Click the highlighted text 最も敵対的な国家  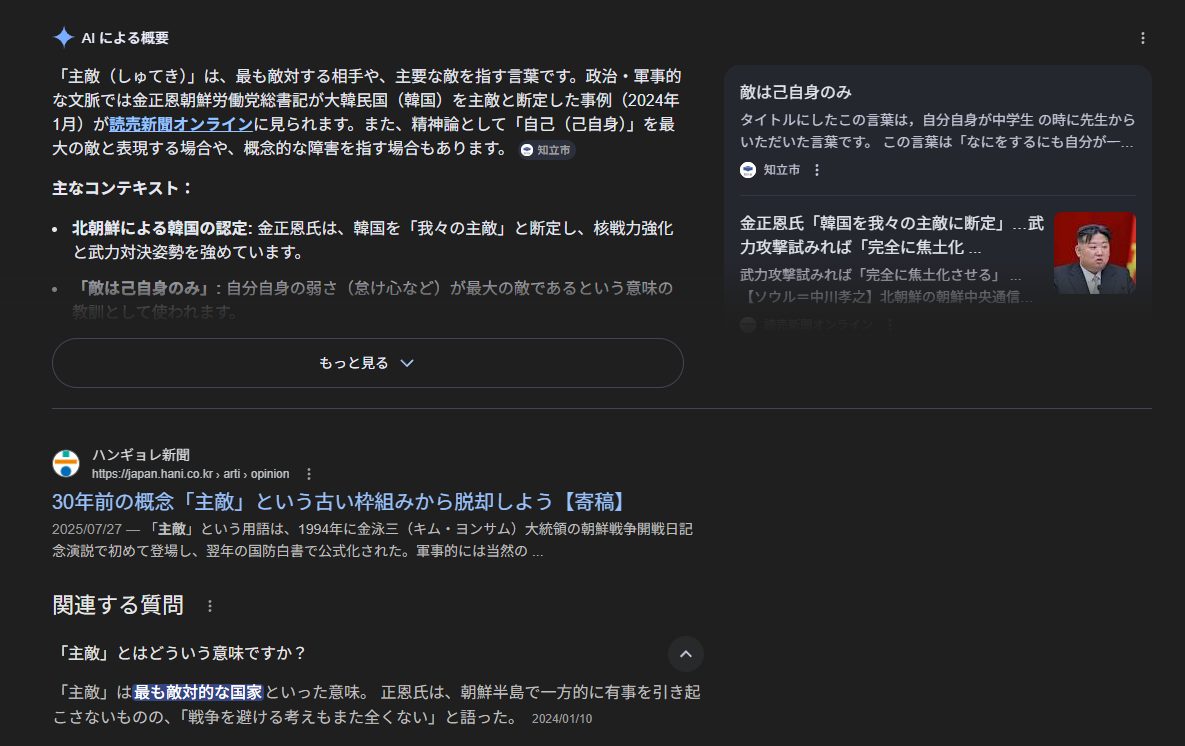click(x=198, y=692)
